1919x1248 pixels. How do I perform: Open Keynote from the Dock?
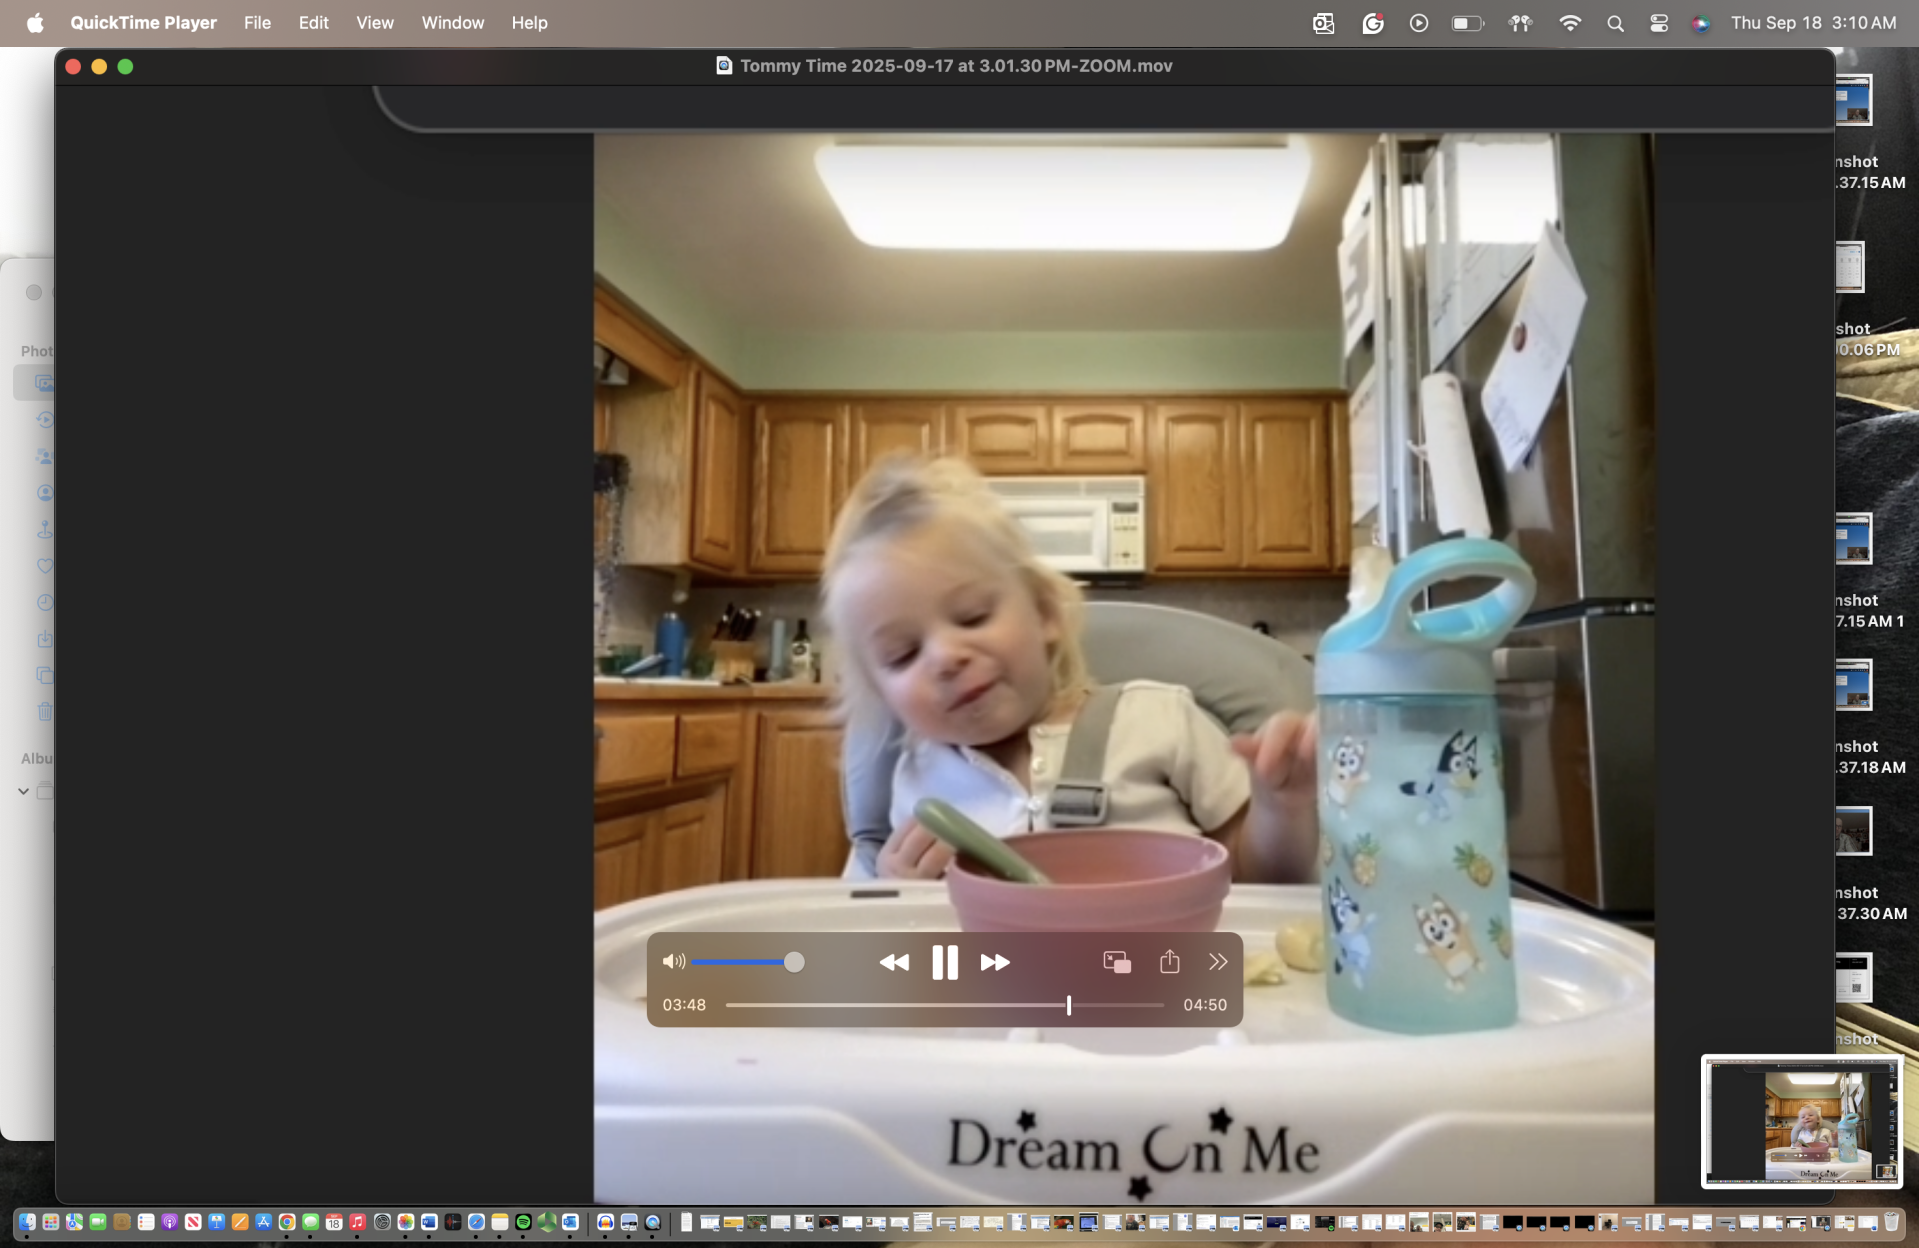217,1222
